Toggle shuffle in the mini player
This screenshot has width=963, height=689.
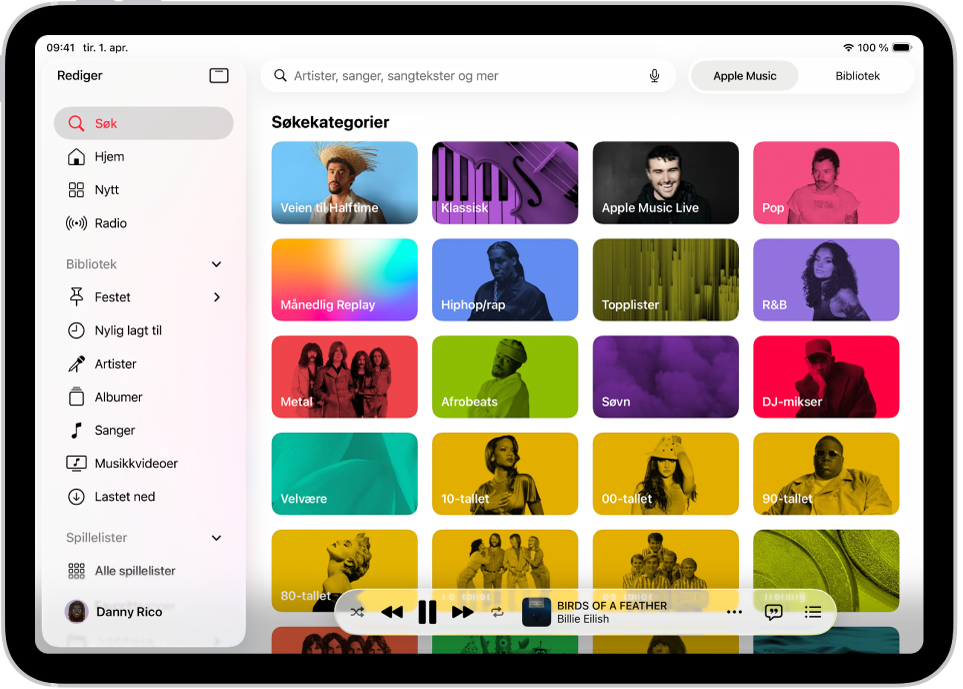[x=357, y=612]
